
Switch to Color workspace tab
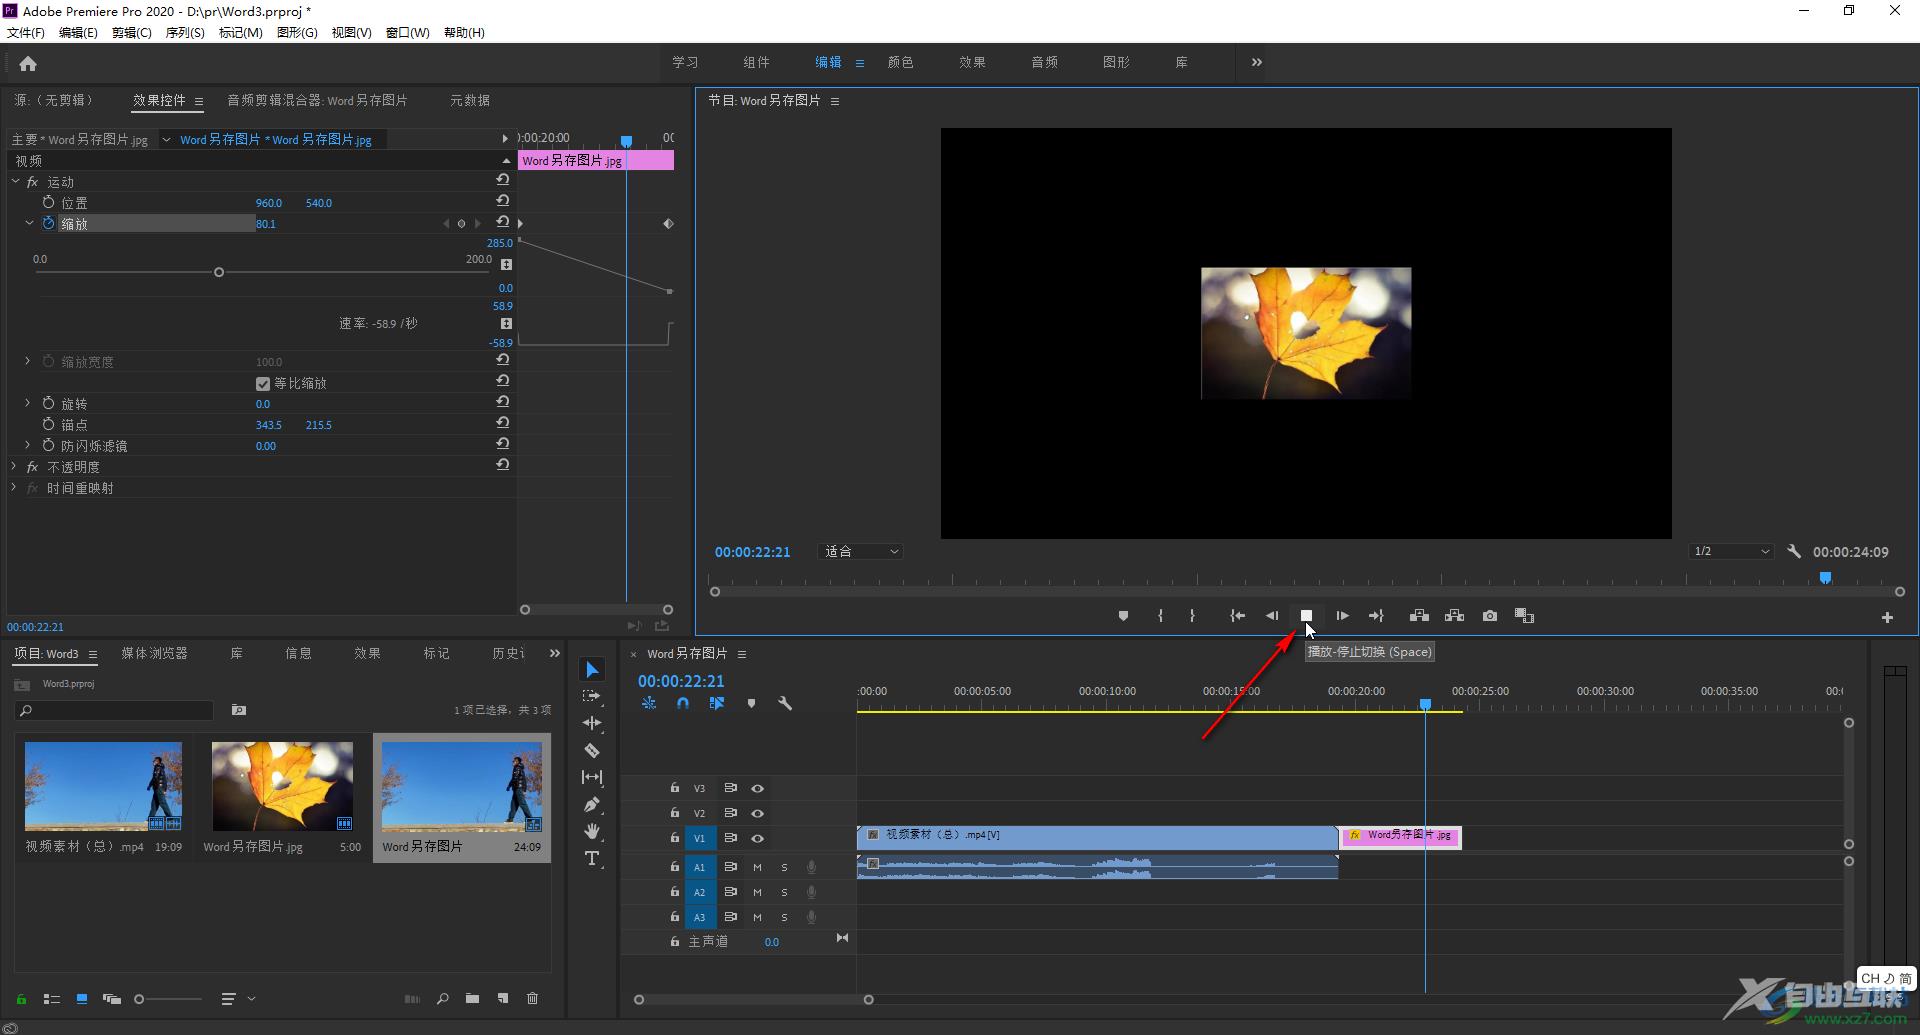coord(900,62)
